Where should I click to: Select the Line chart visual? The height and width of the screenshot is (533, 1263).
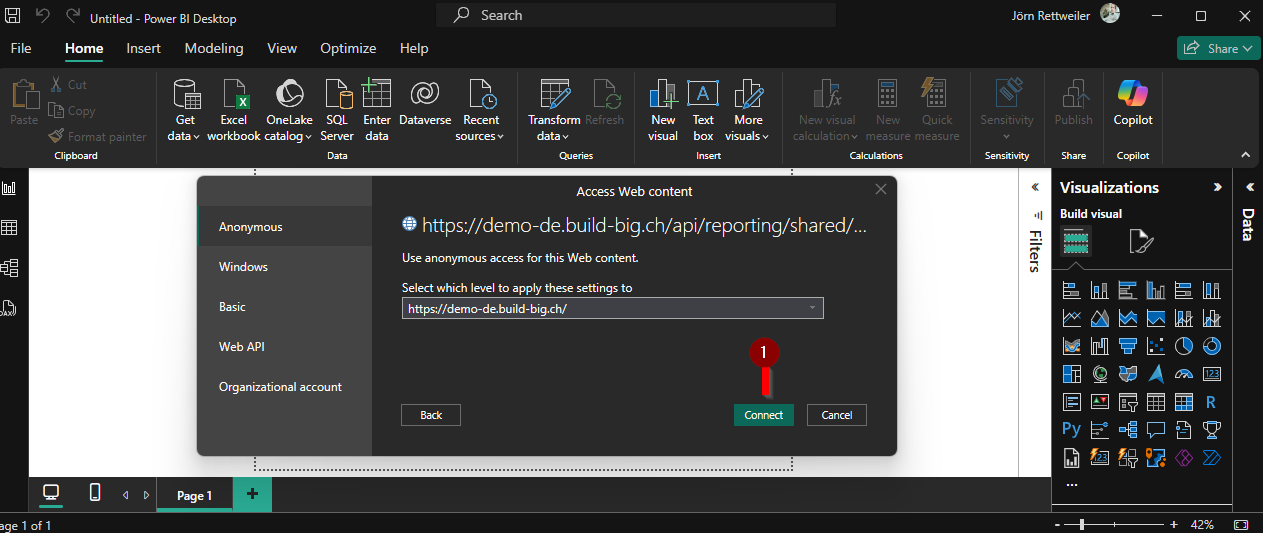pos(1072,319)
